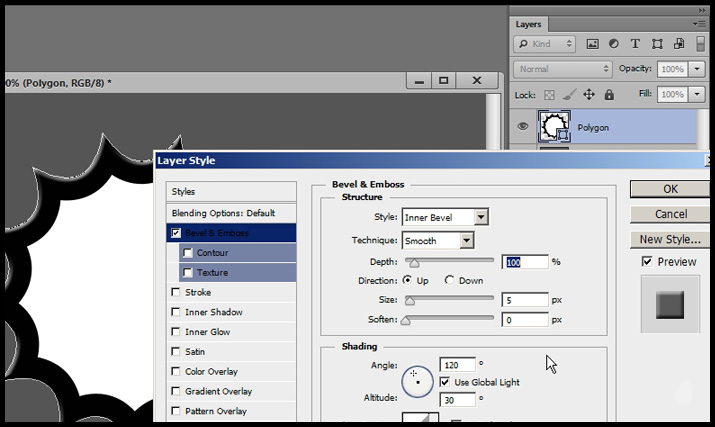The height and width of the screenshot is (427, 715).
Task: Click the lock transparent pixels icon
Action: [x=549, y=94]
